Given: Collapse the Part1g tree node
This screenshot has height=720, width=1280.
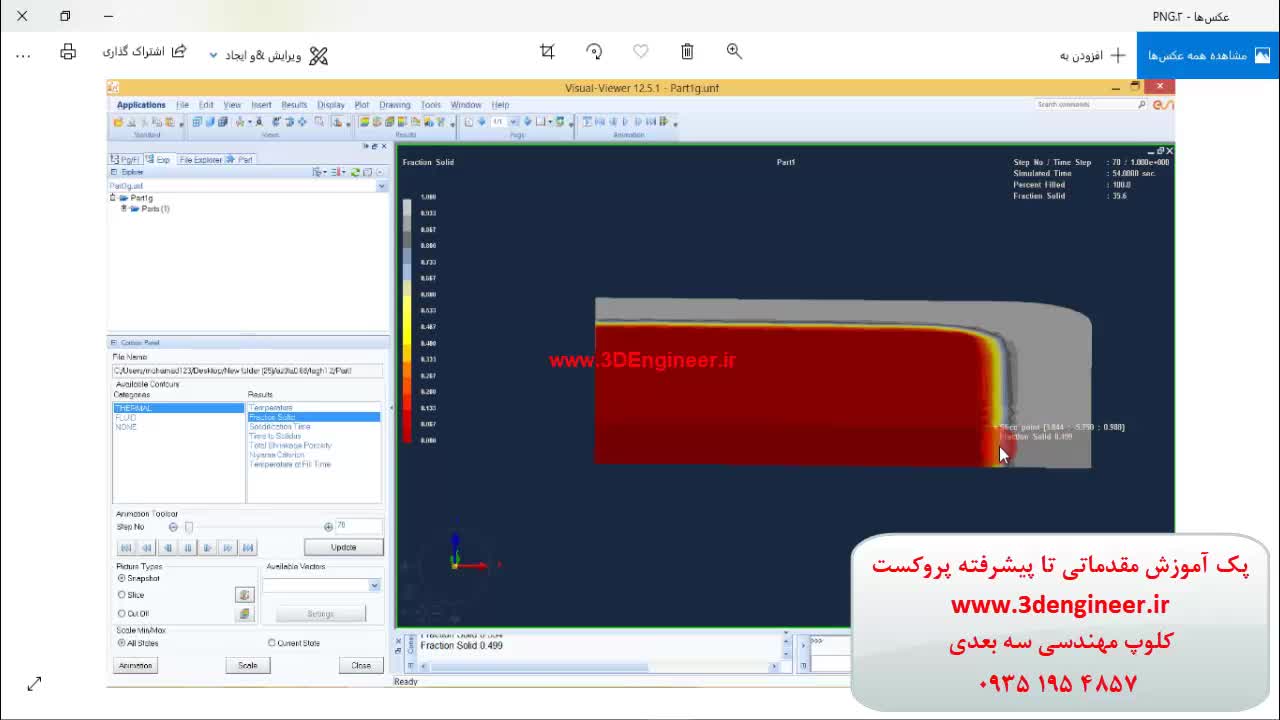Looking at the screenshot, I should 113,198.
